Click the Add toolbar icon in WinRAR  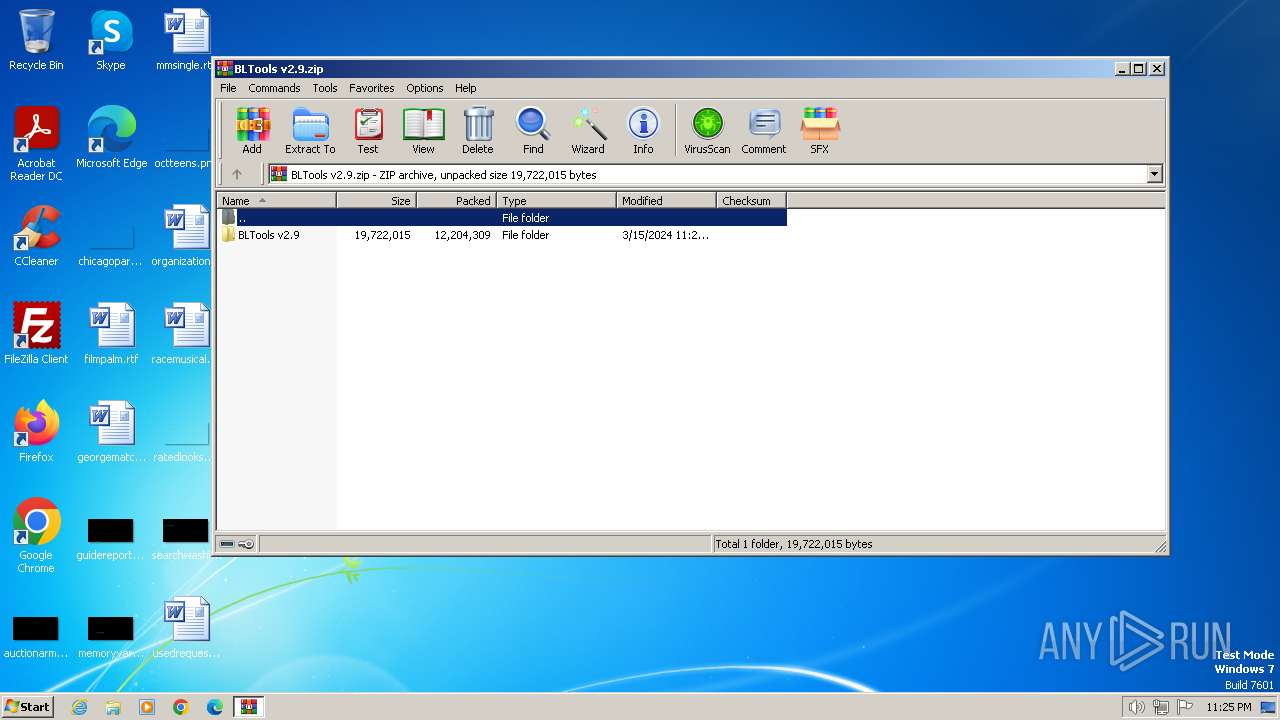tap(252, 131)
